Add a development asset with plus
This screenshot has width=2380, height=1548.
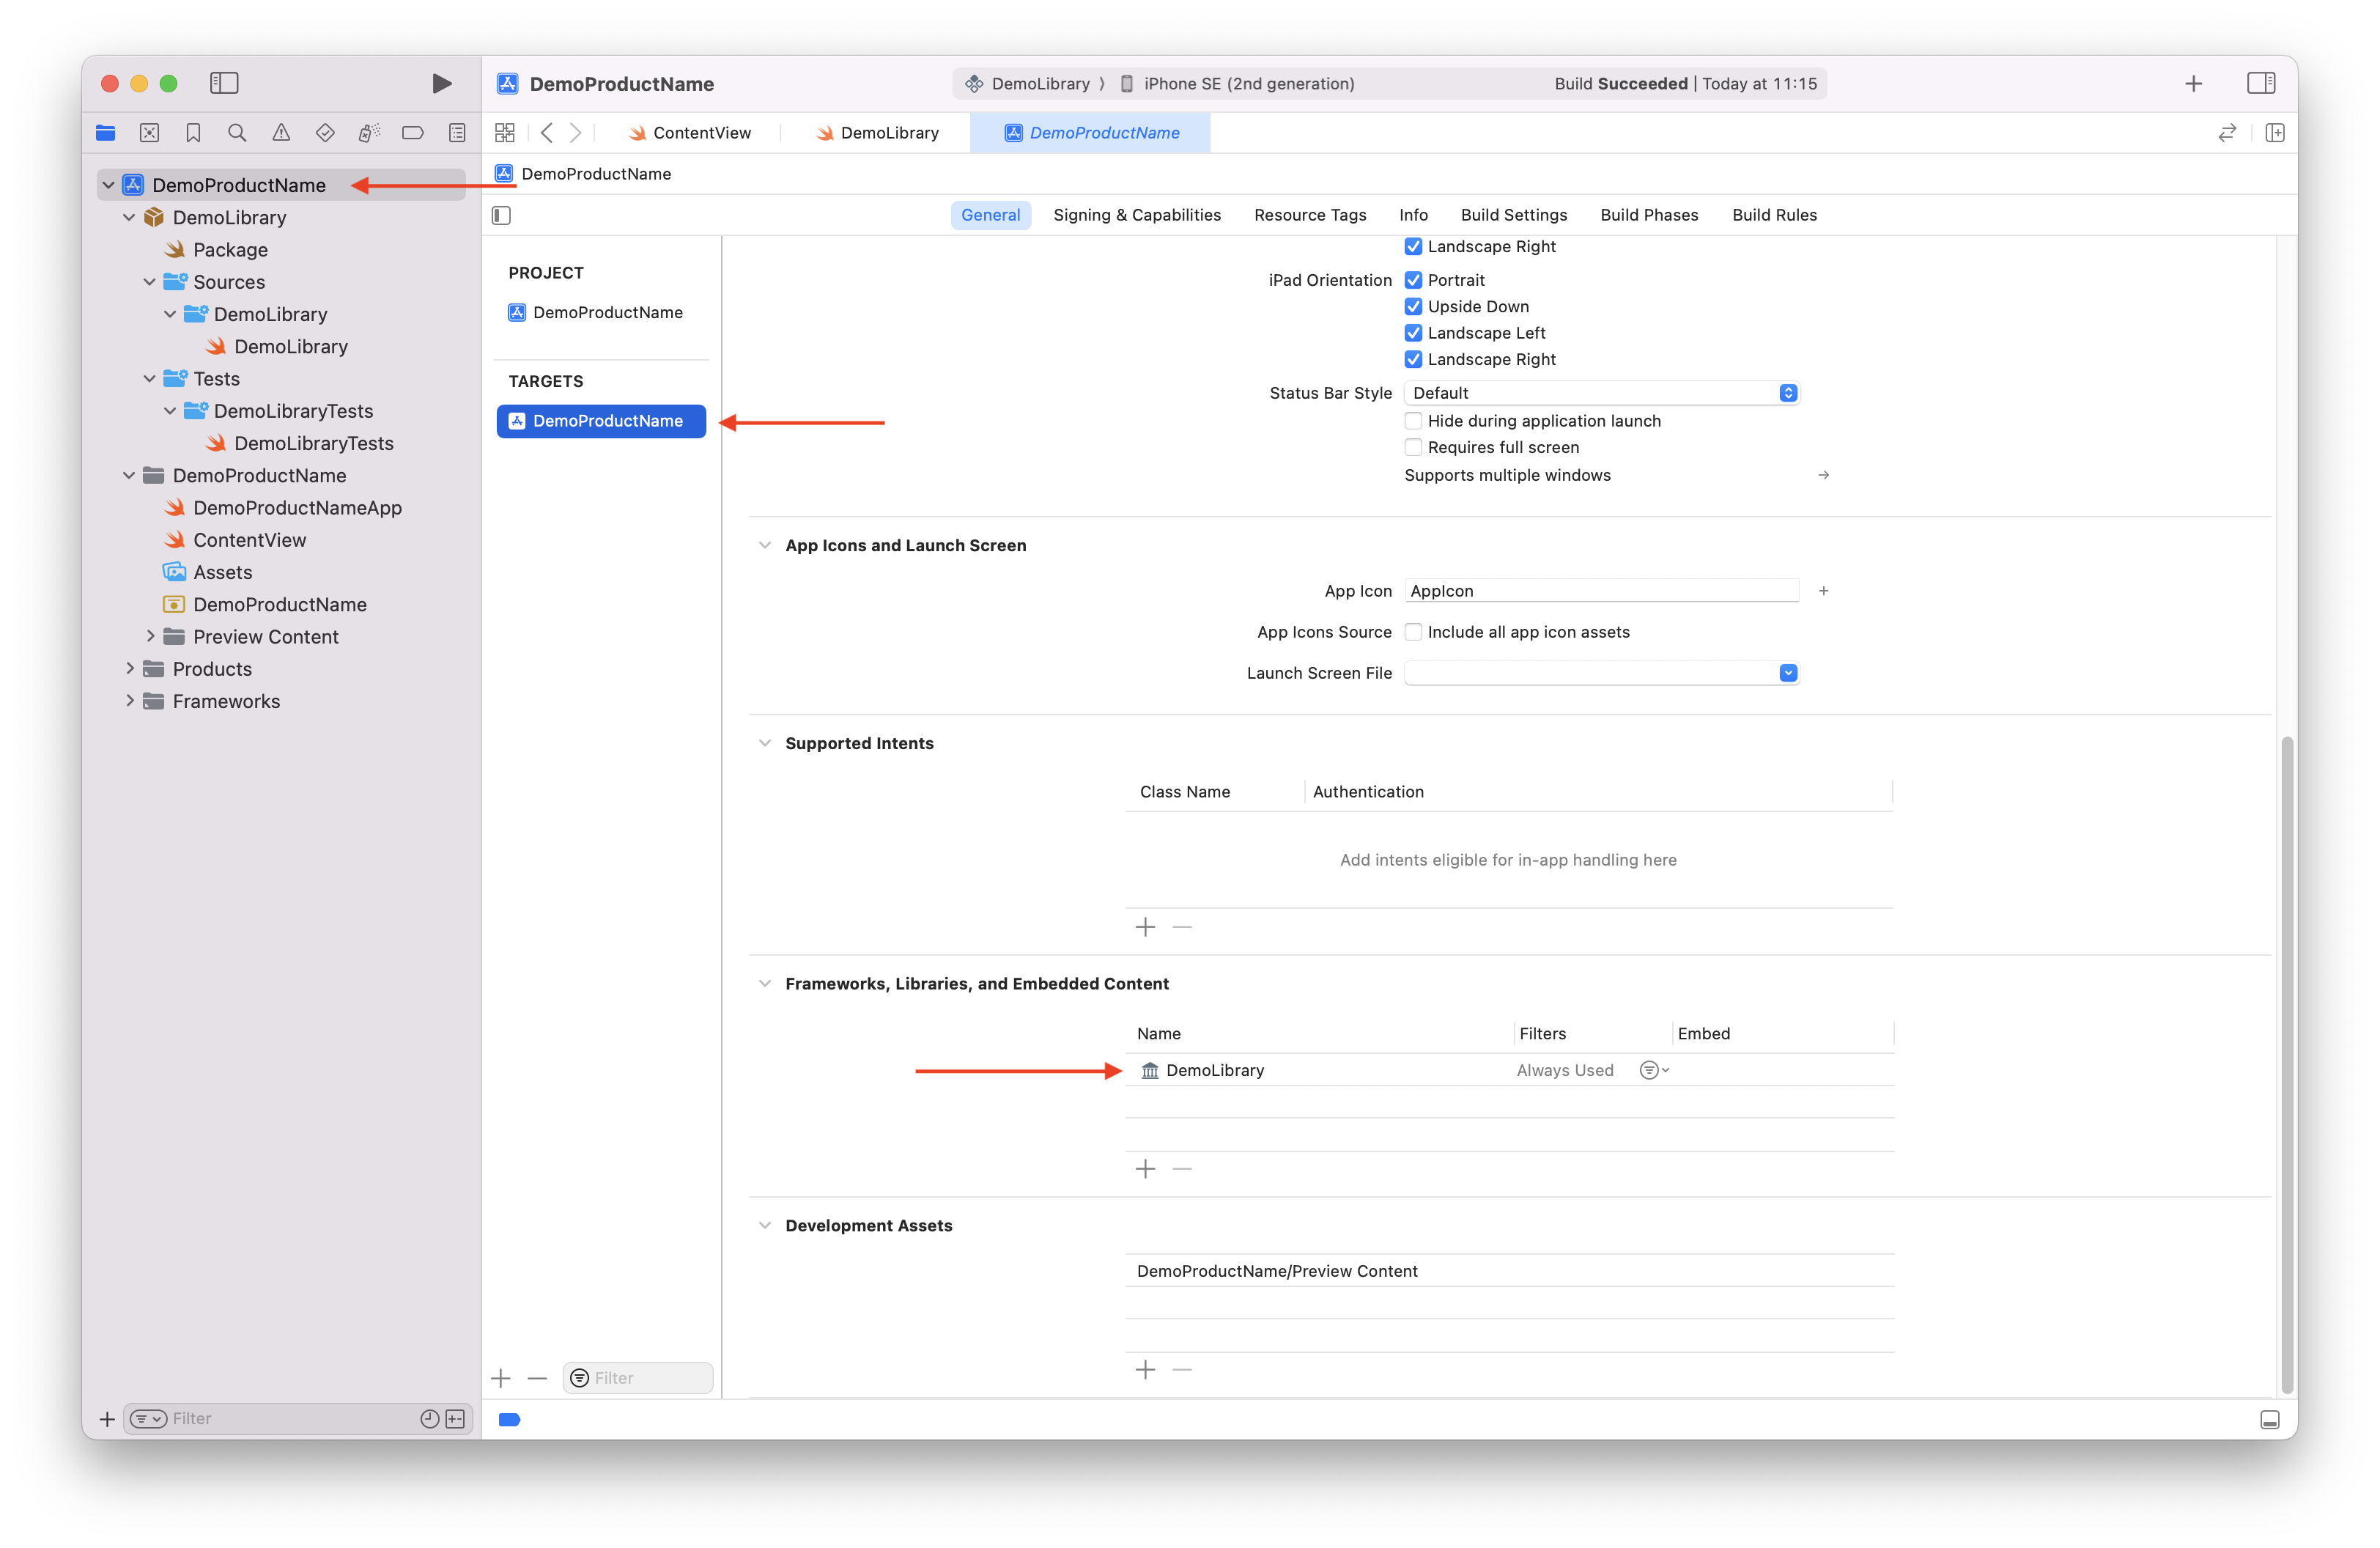pyautogui.click(x=1145, y=1370)
